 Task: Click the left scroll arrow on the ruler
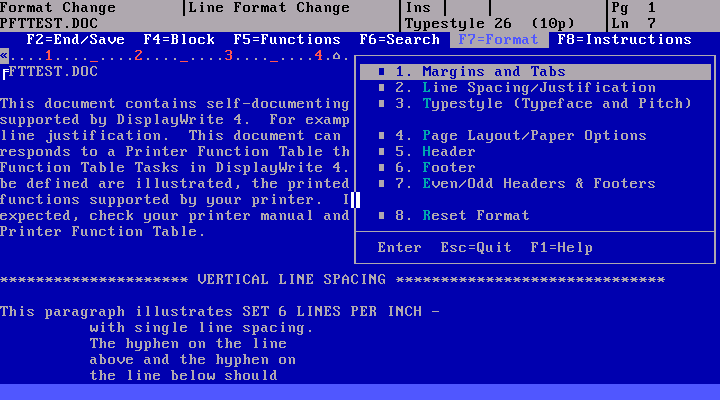coord(4,56)
